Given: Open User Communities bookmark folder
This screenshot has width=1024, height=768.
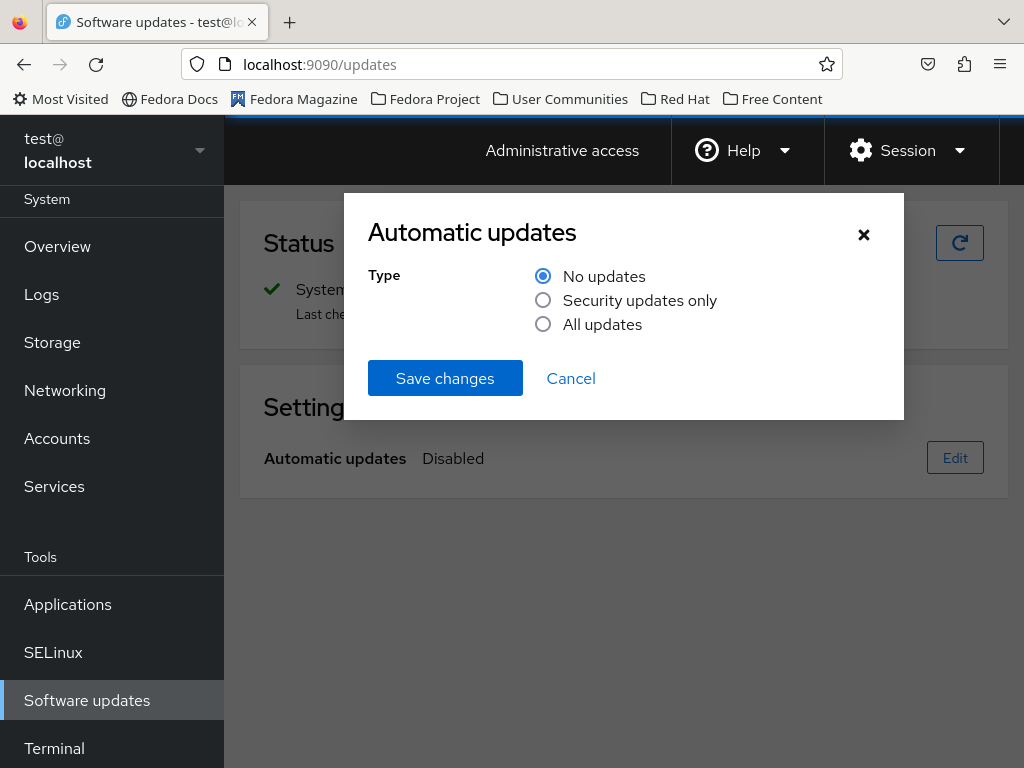Looking at the screenshot, I should pos(560,99).
